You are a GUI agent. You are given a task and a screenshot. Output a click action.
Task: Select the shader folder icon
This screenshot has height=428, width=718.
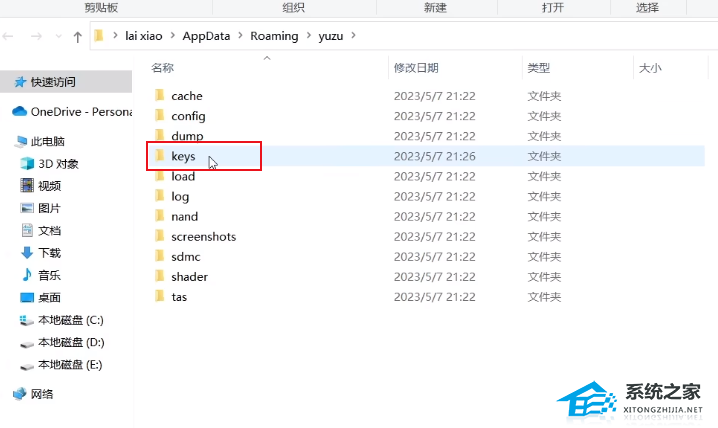pyautogui.click(x=159, y=276)
